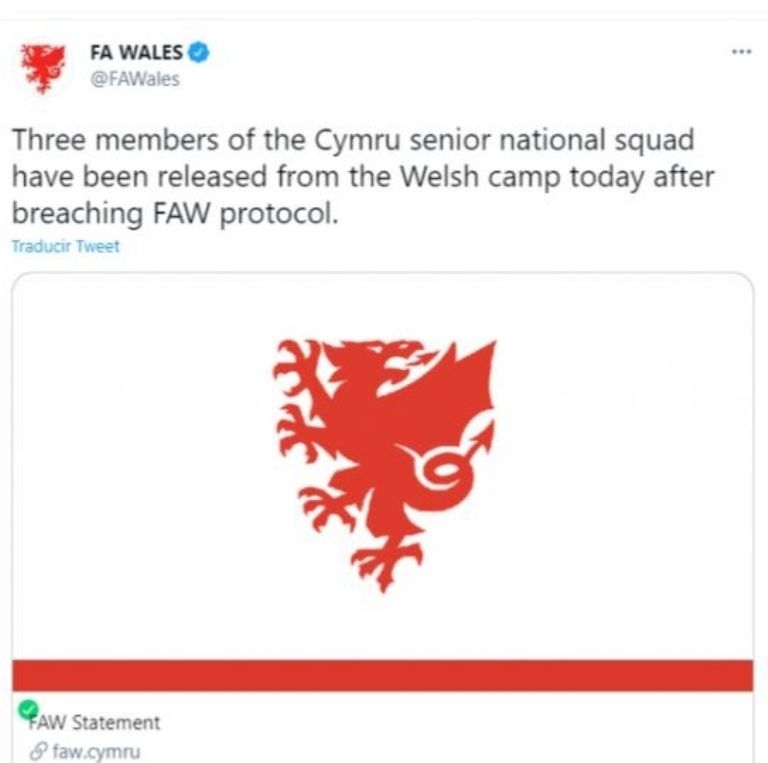Click the faw.cymru link icon
The image size is (768, 763).
click(39, 751)
